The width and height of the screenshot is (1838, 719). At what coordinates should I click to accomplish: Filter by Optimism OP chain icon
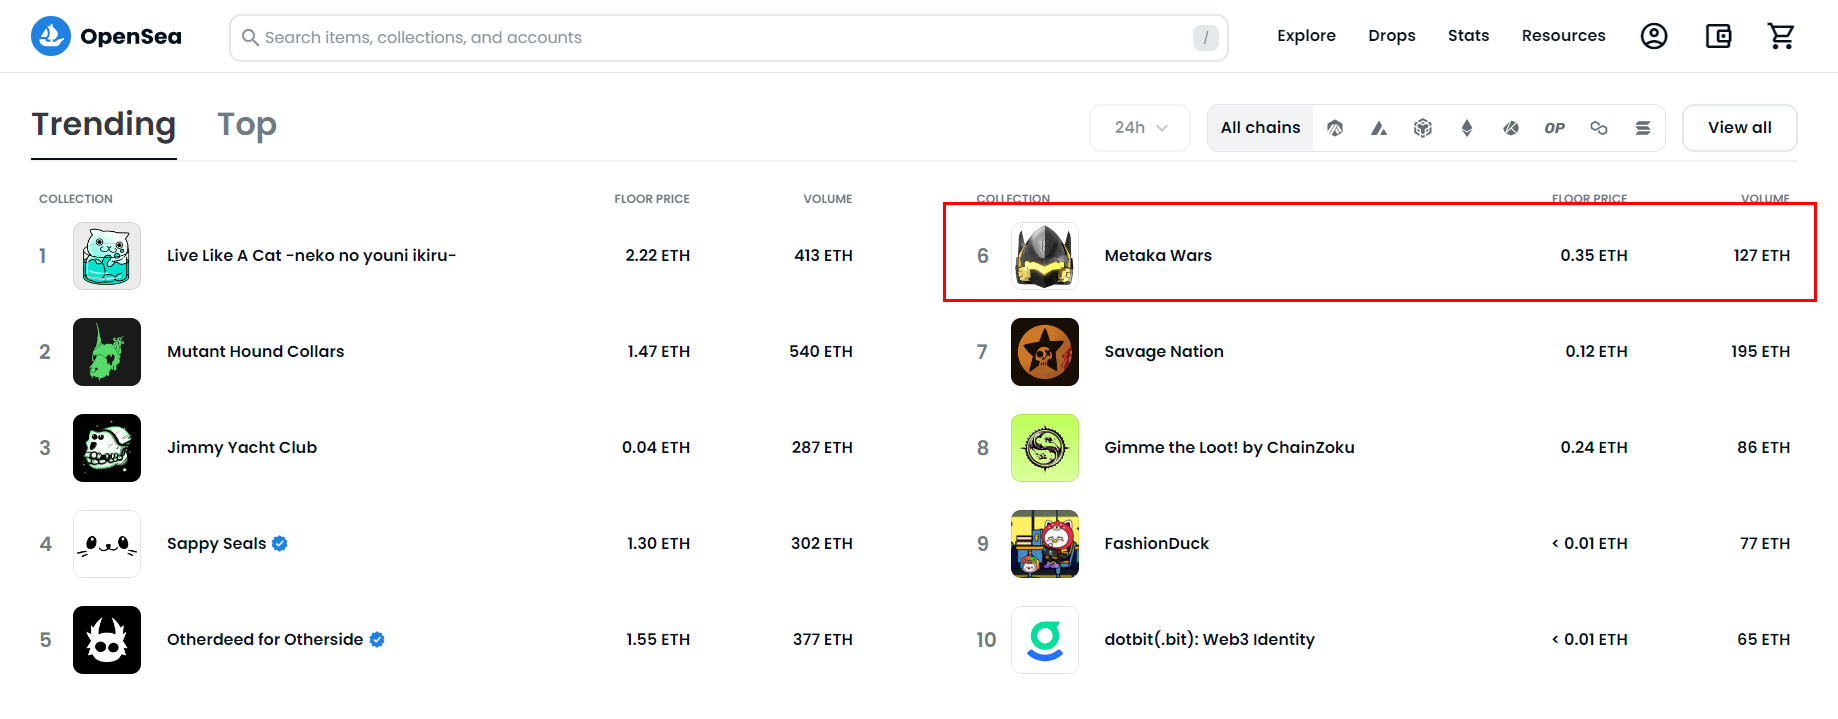point(1555,128)
